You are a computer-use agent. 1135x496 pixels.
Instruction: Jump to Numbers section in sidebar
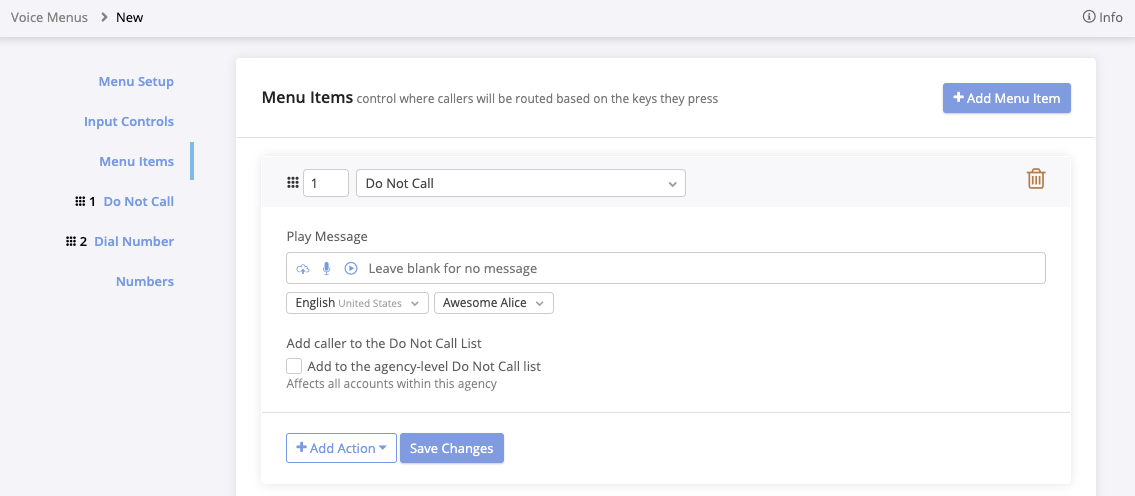(x=145, y=281)
